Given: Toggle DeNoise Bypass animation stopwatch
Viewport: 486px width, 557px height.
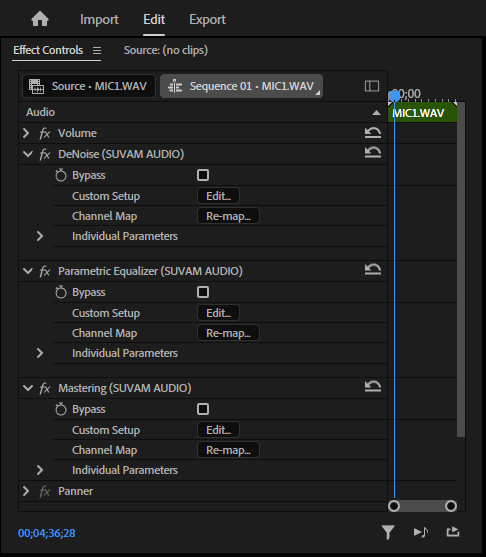Looking at the screenshot, I should pyautogui.click(x=61, y=175).
